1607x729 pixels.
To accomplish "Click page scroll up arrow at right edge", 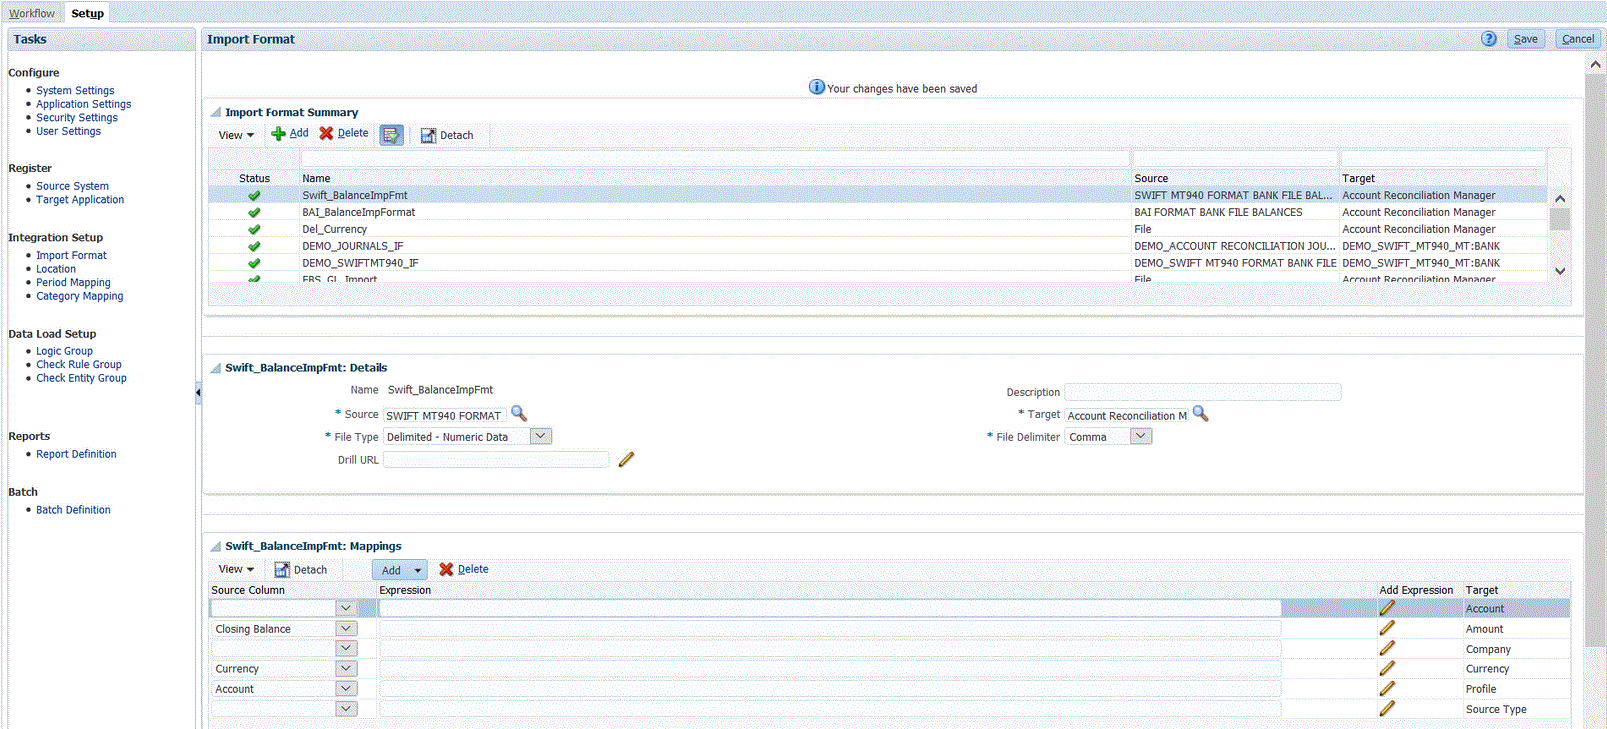I will click(x=1595, y=64).
